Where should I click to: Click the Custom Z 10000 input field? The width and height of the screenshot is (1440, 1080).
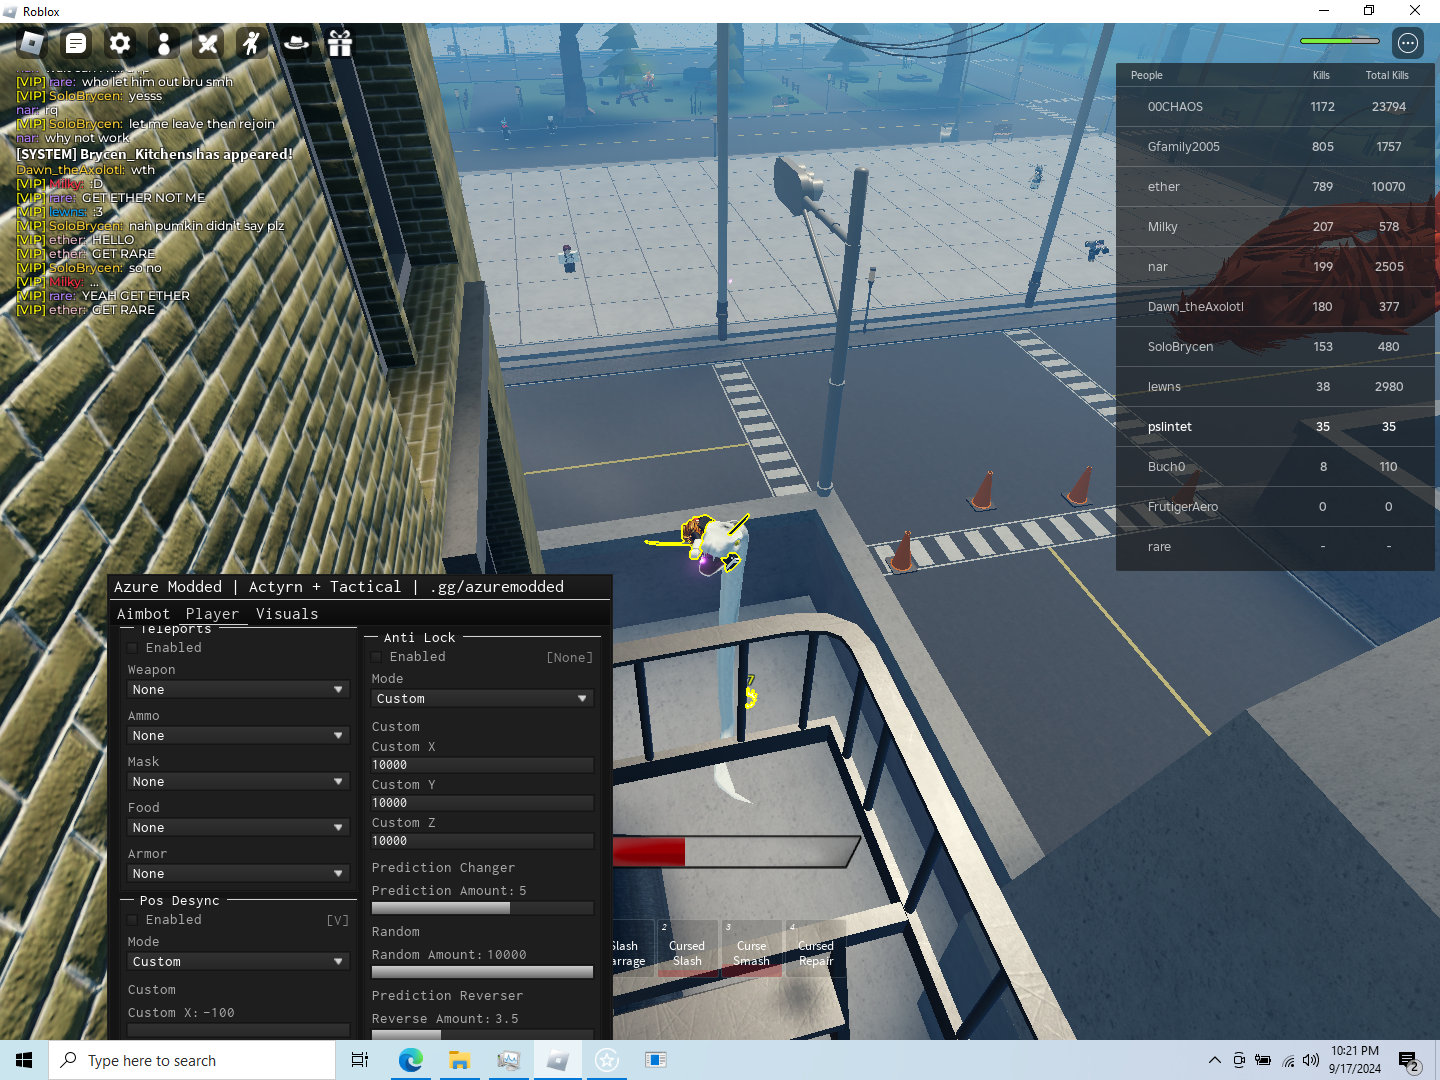(x=482, y=841)
